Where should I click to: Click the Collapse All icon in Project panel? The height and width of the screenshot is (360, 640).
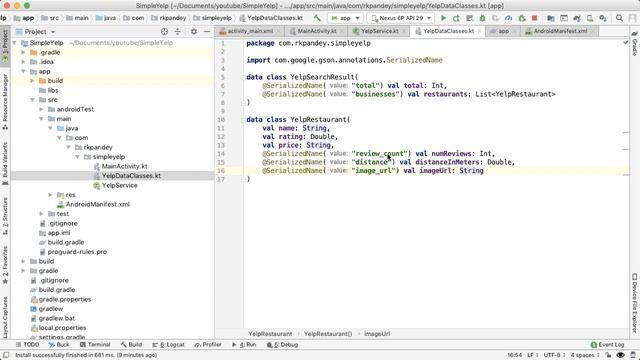[x=178, y=31]
